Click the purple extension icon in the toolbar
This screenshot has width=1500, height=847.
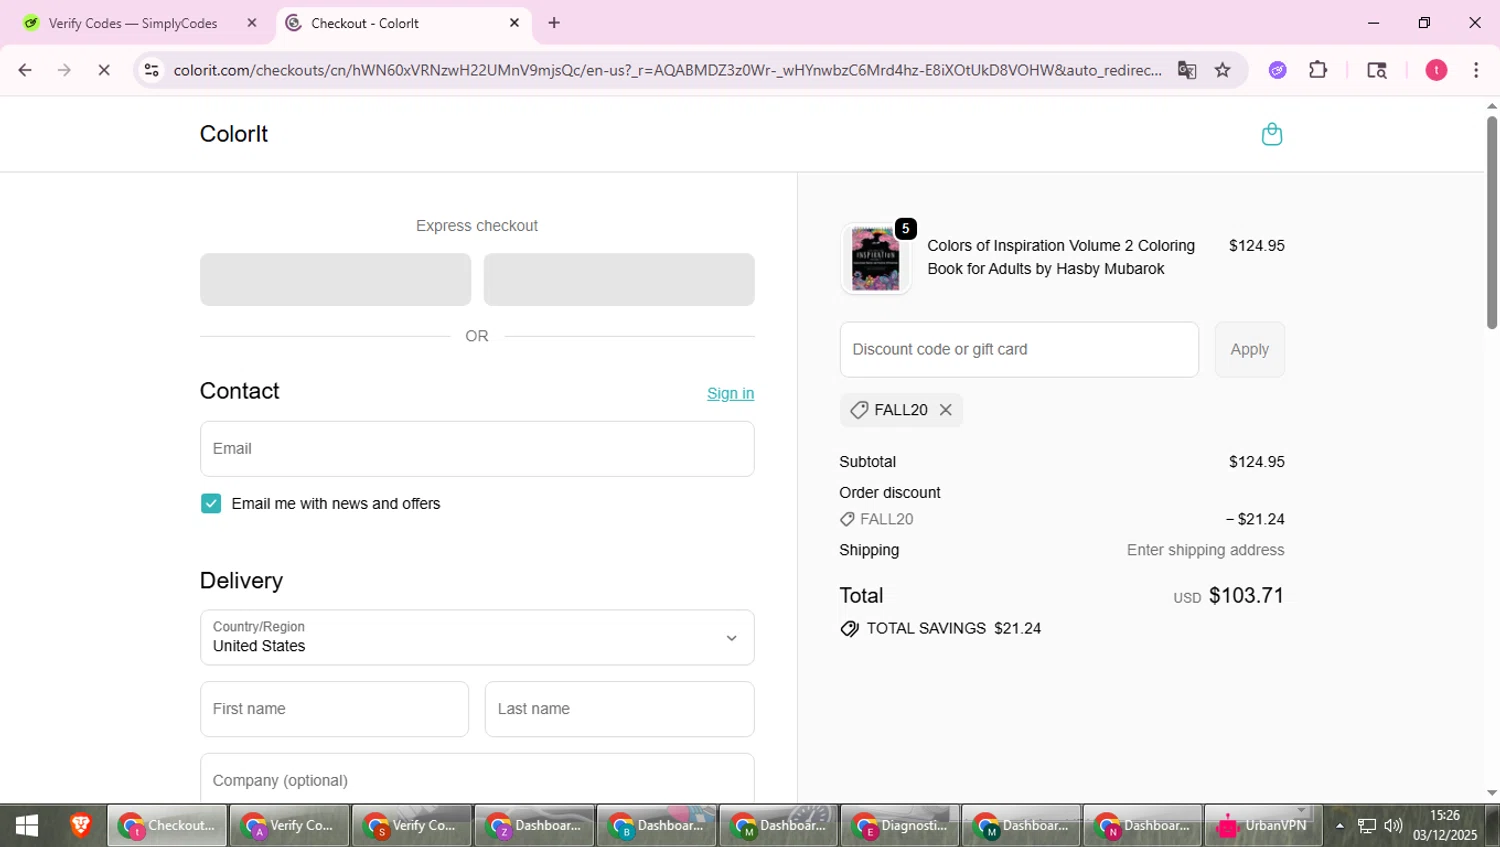[x=1277, y=70]
